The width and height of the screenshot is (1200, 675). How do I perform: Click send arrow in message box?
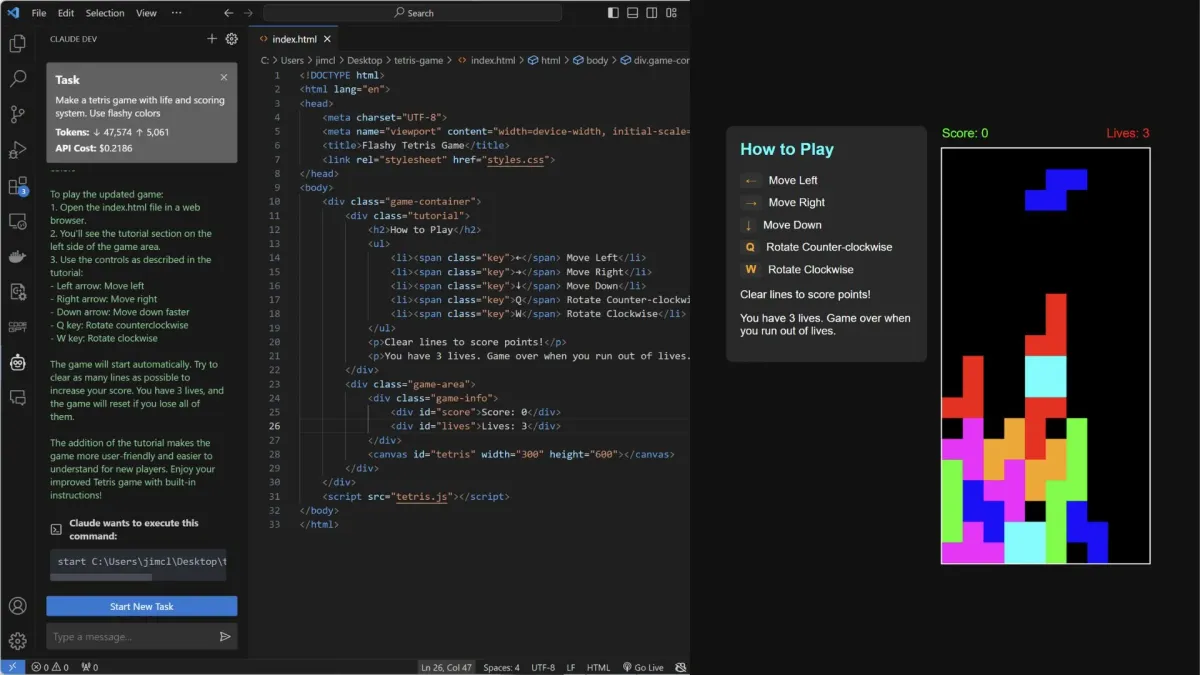[x=225, y=637]
